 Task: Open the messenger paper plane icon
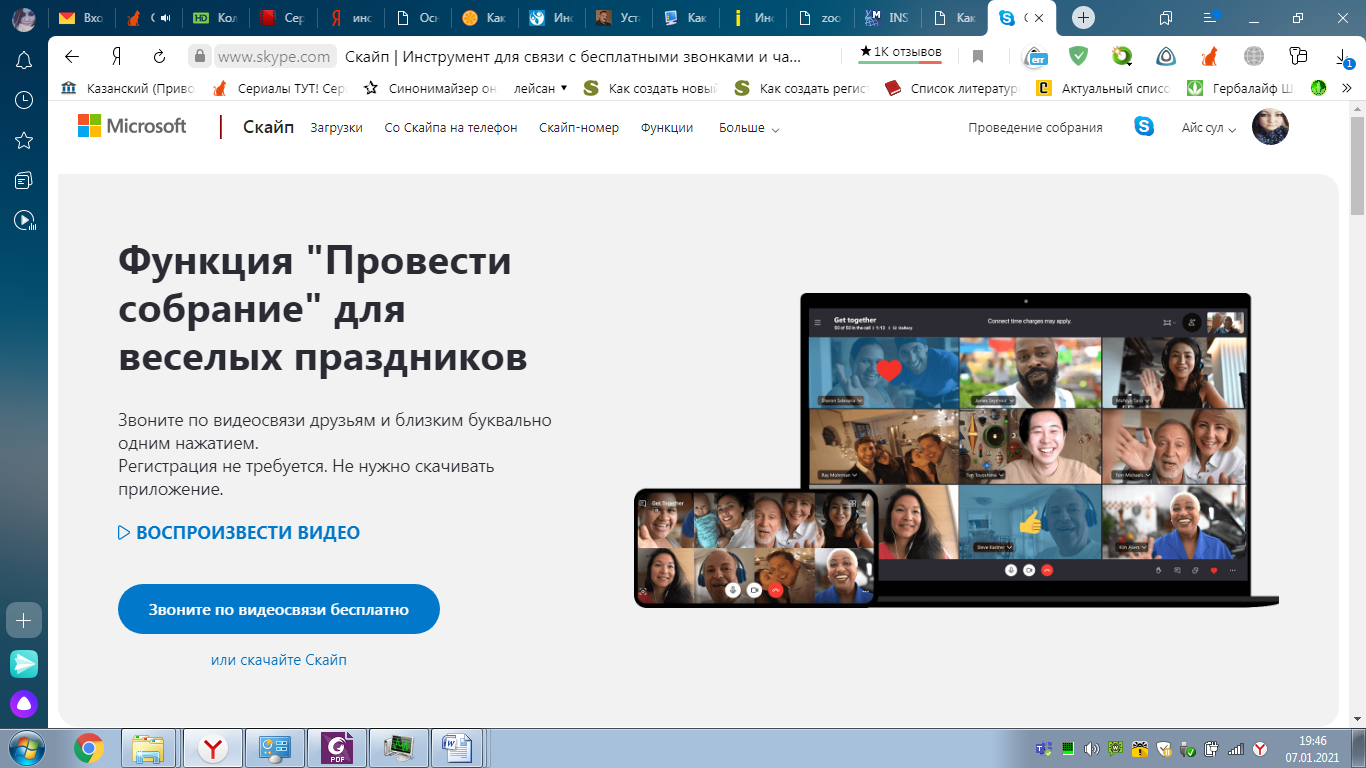24,663
